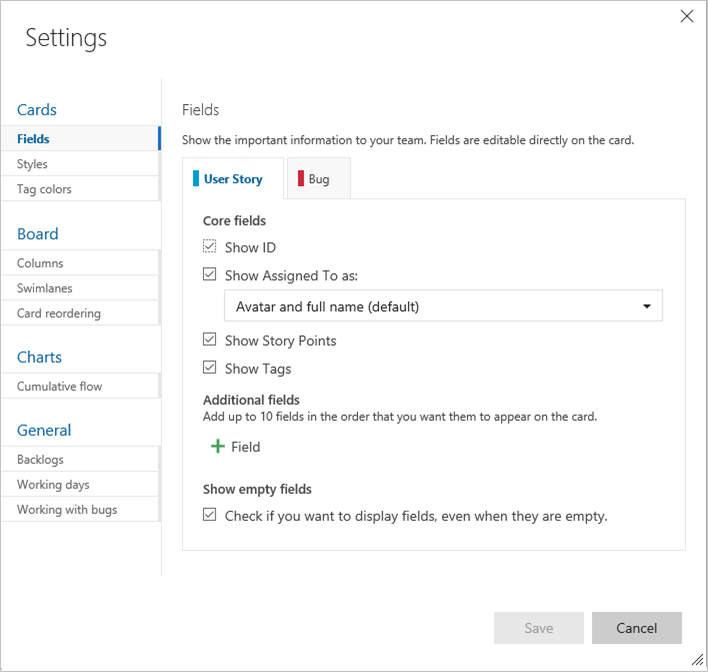The image size is (708, 672).
Task: Open Backlogs general settings
Action: click(x=80, y=459)
